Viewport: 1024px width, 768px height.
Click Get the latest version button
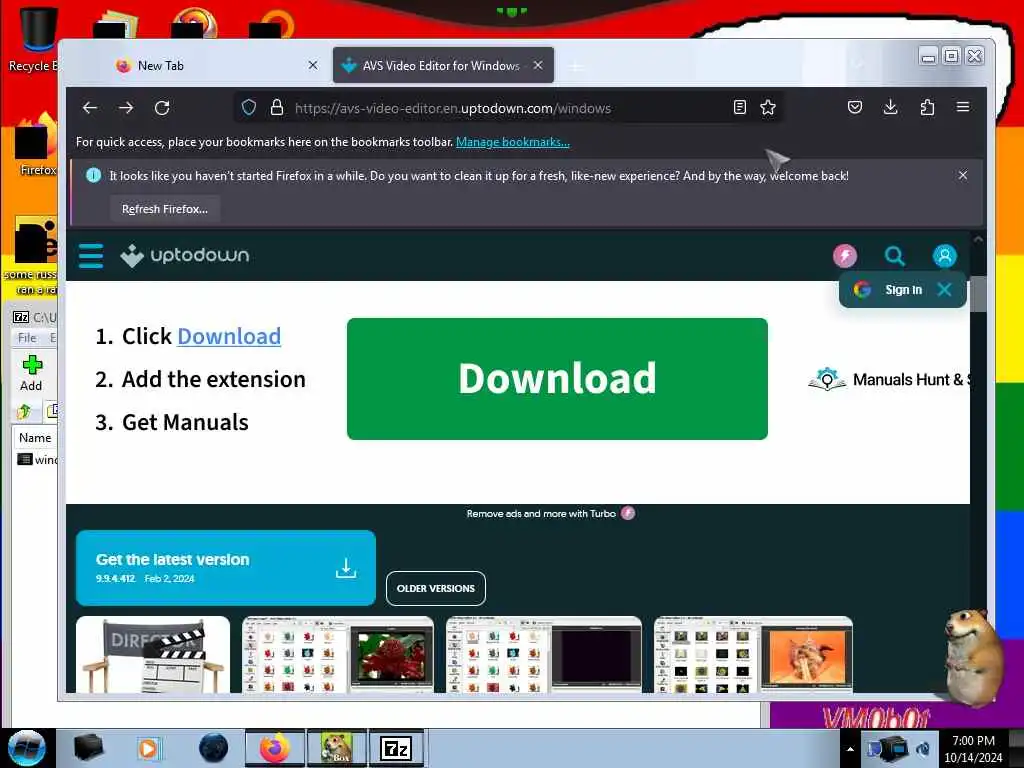coord(226,568)
